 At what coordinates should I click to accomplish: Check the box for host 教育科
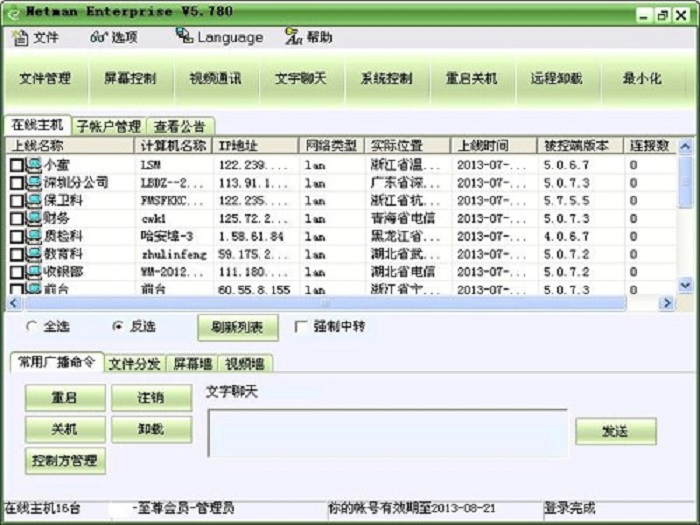click(17, 254)
